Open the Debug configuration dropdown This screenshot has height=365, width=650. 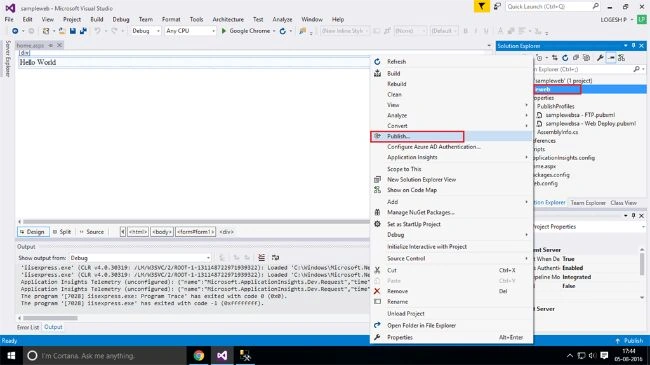[x=146, y=31]
